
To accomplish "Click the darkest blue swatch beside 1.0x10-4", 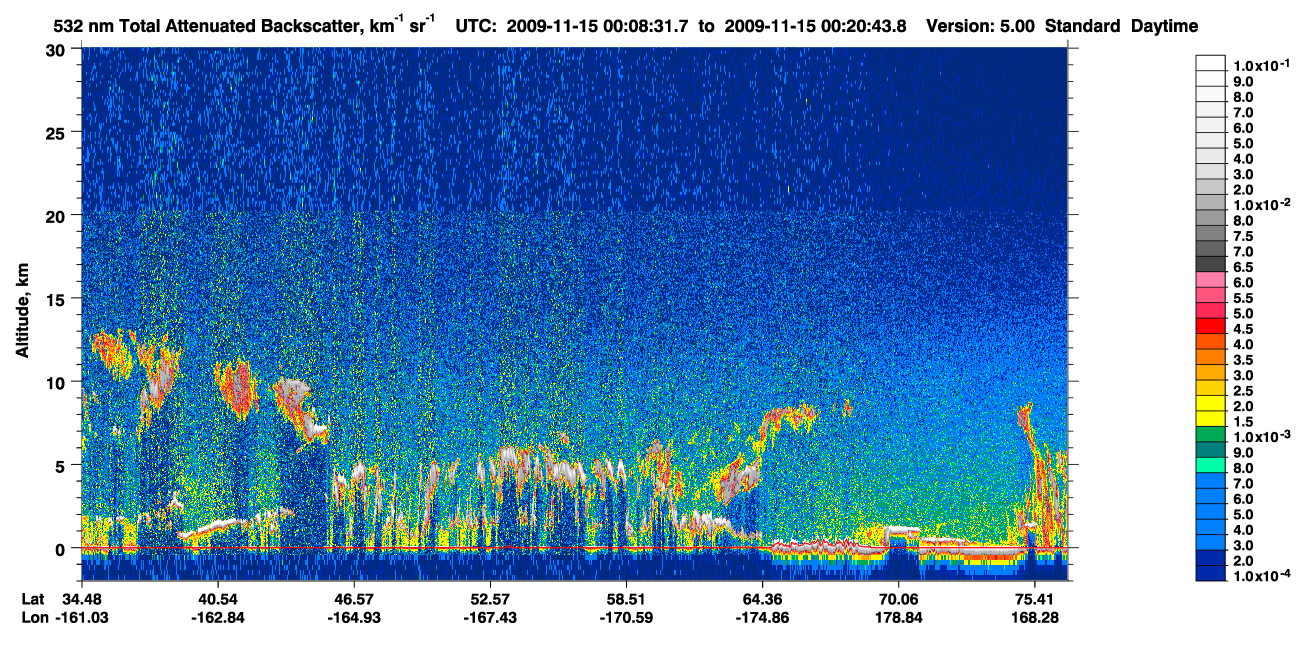I will 1210,574.
